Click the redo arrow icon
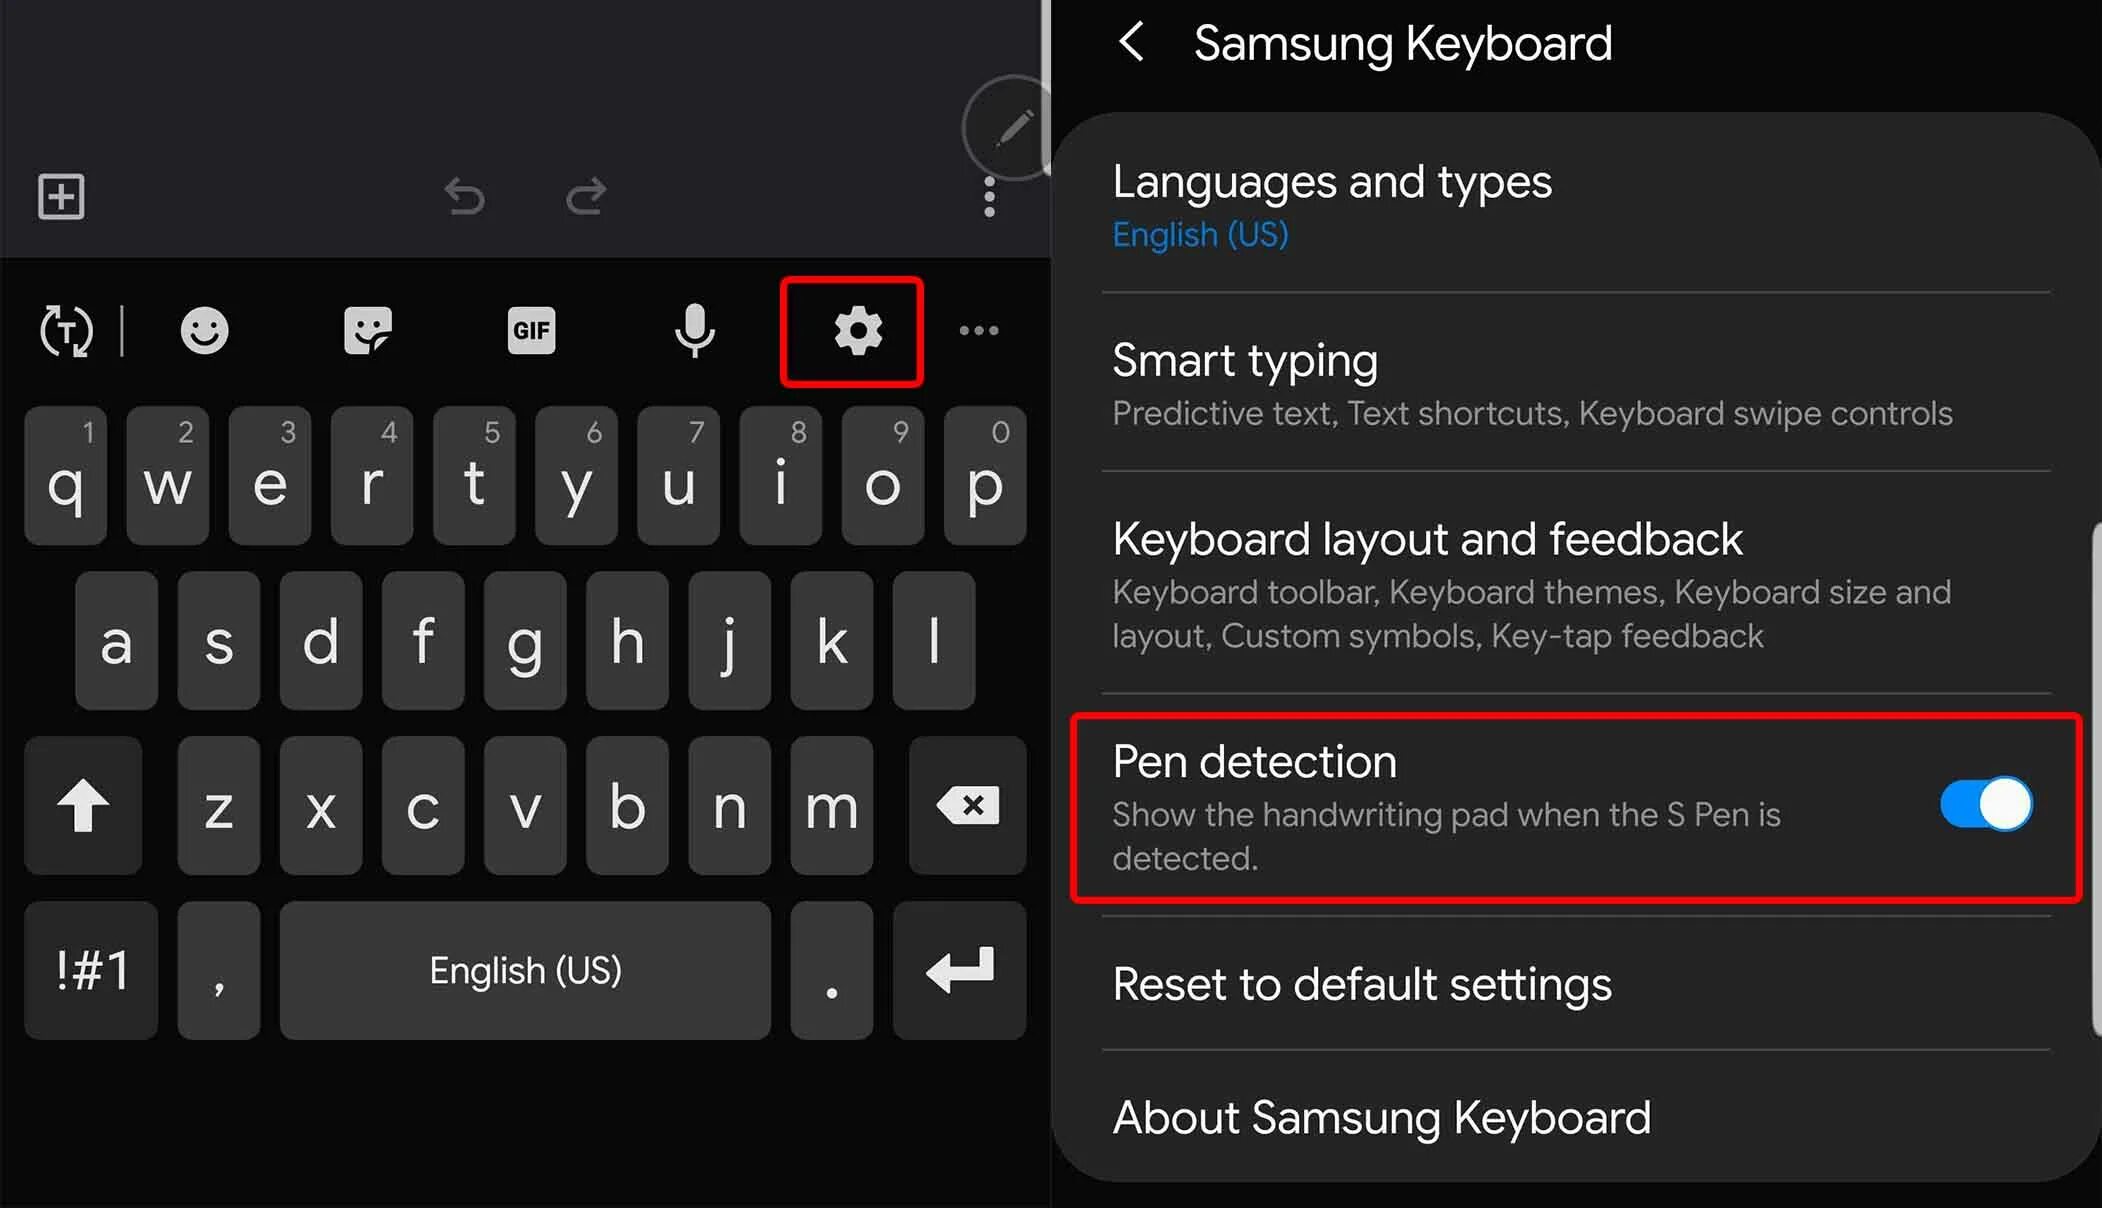This screenshot has height=1208, width=2102. [586, 196]
